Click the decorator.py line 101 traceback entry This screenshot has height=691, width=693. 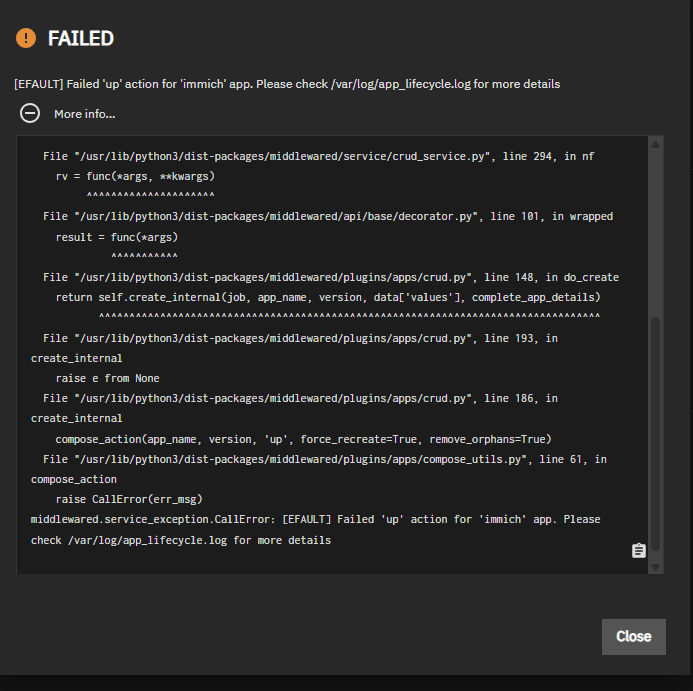(328, 216)
